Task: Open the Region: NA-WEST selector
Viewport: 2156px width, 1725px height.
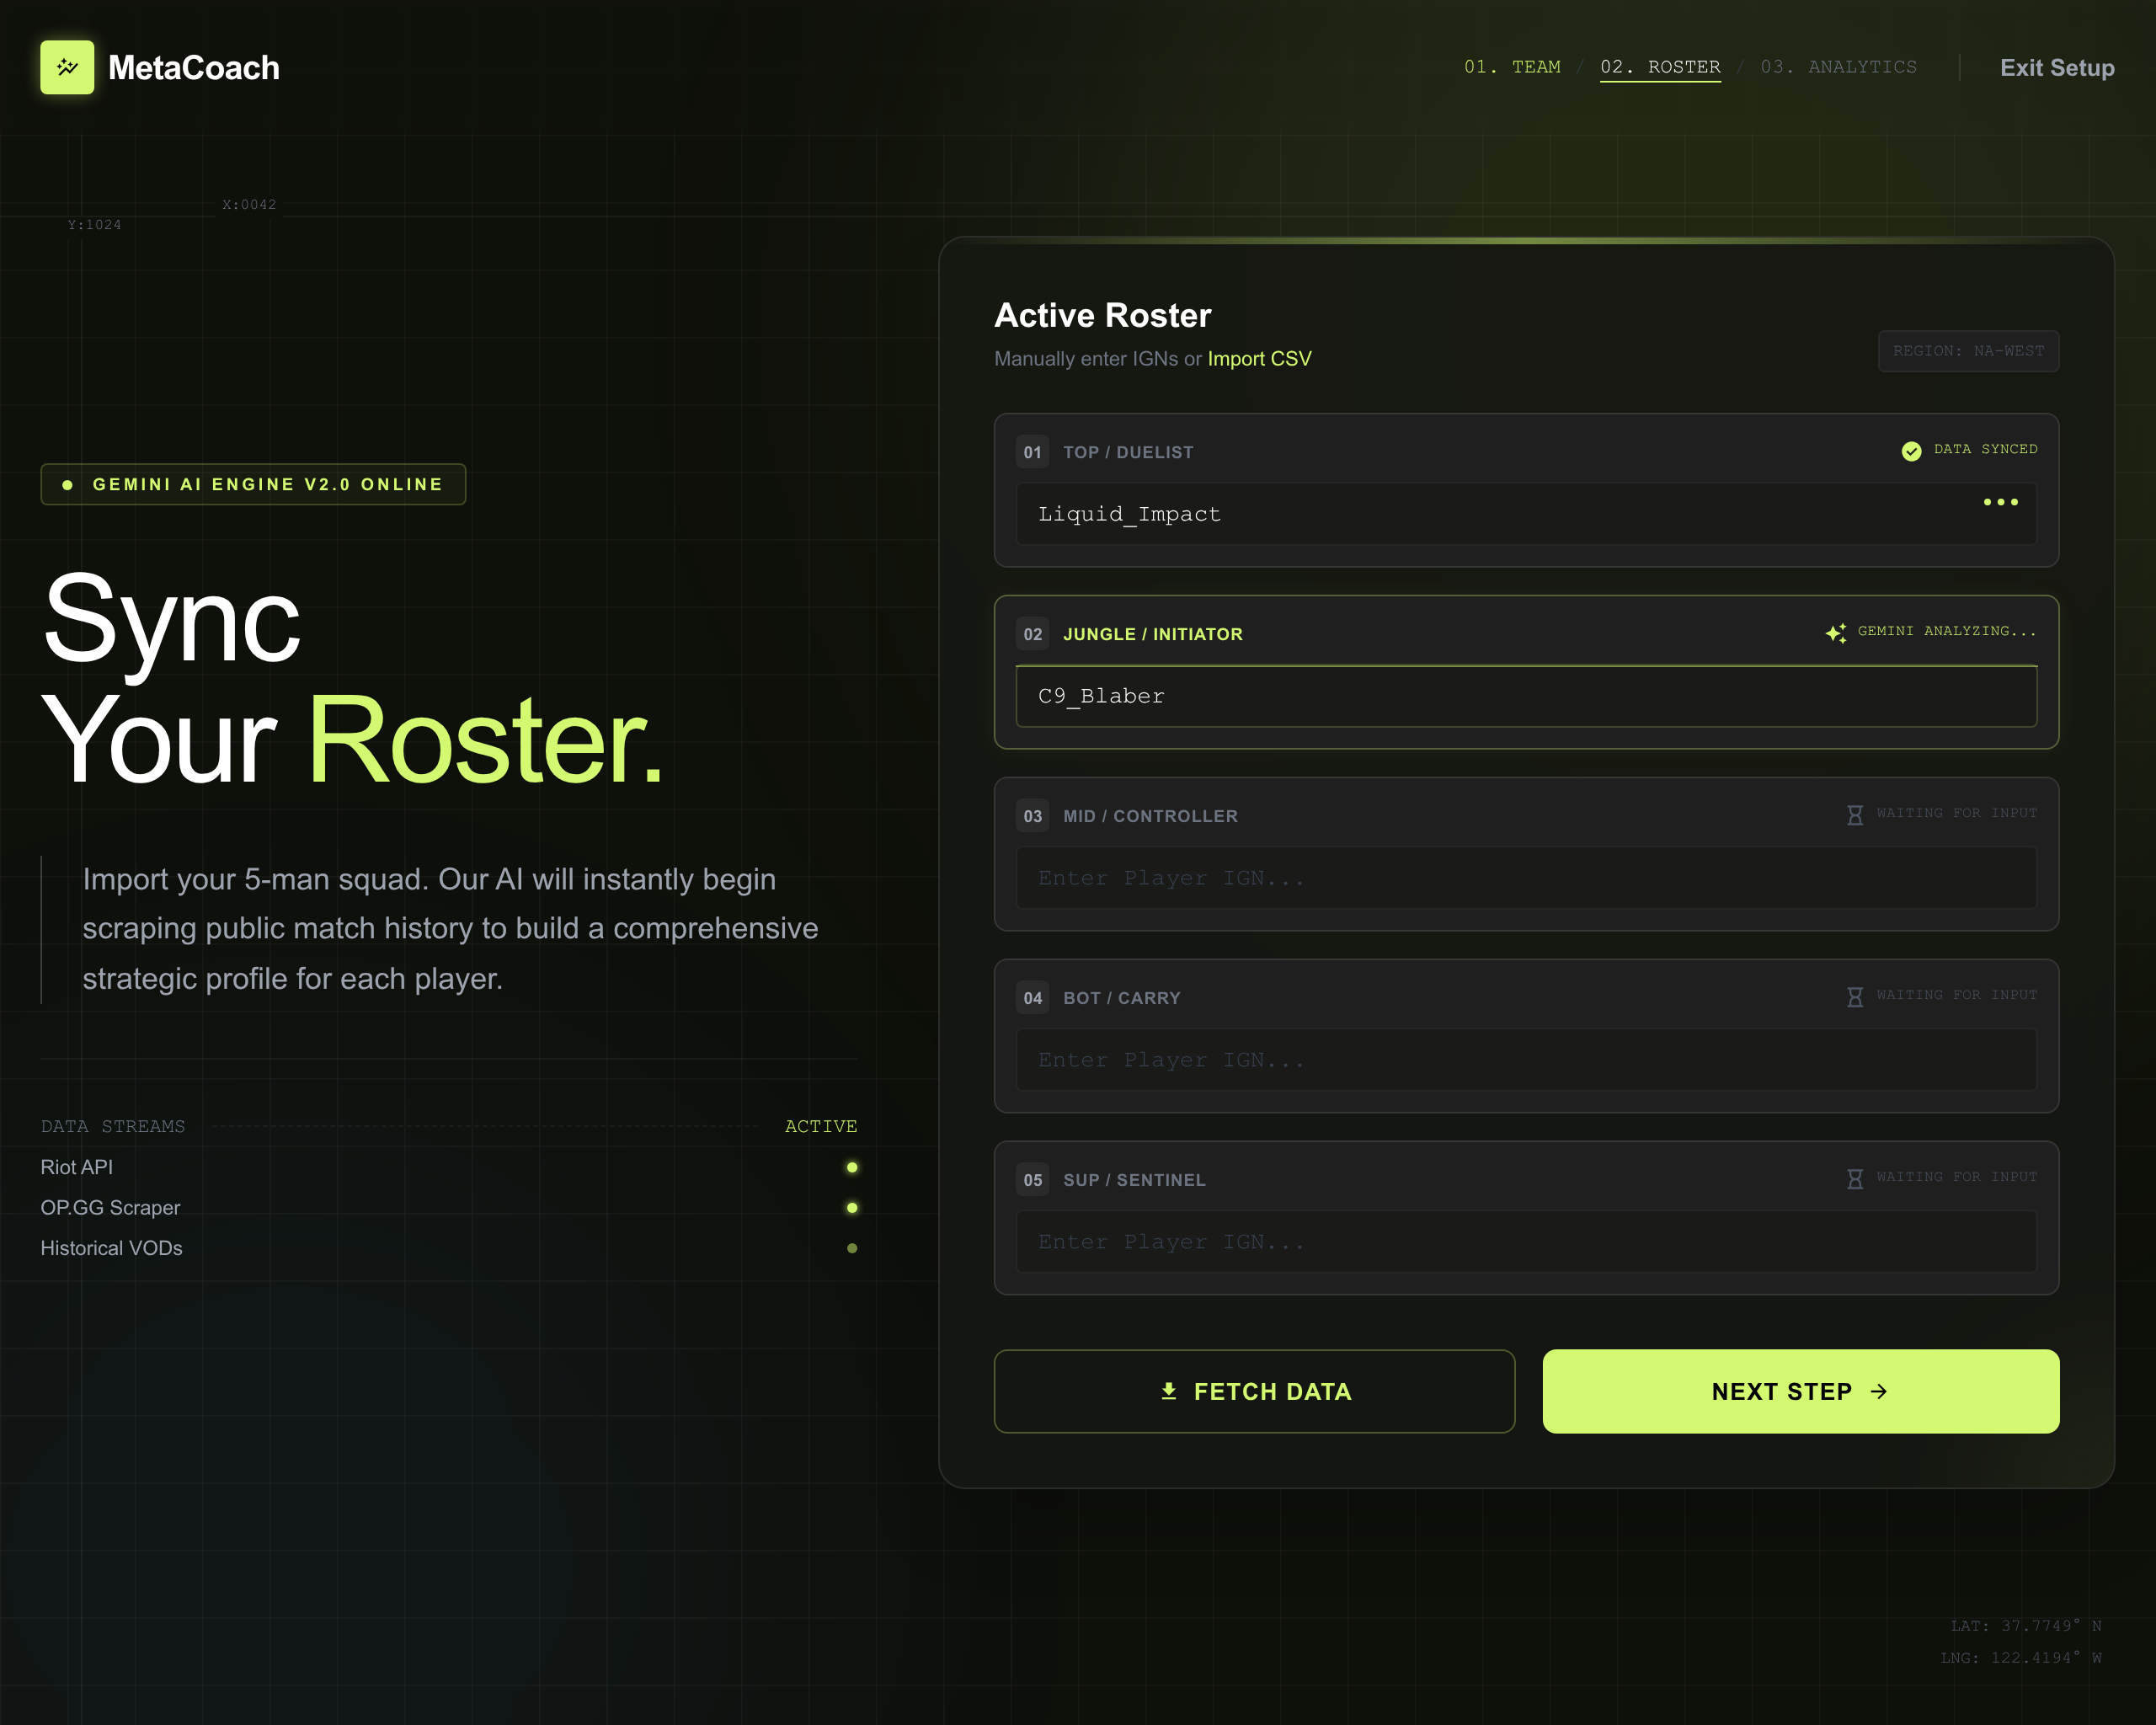Action: 1967,351
